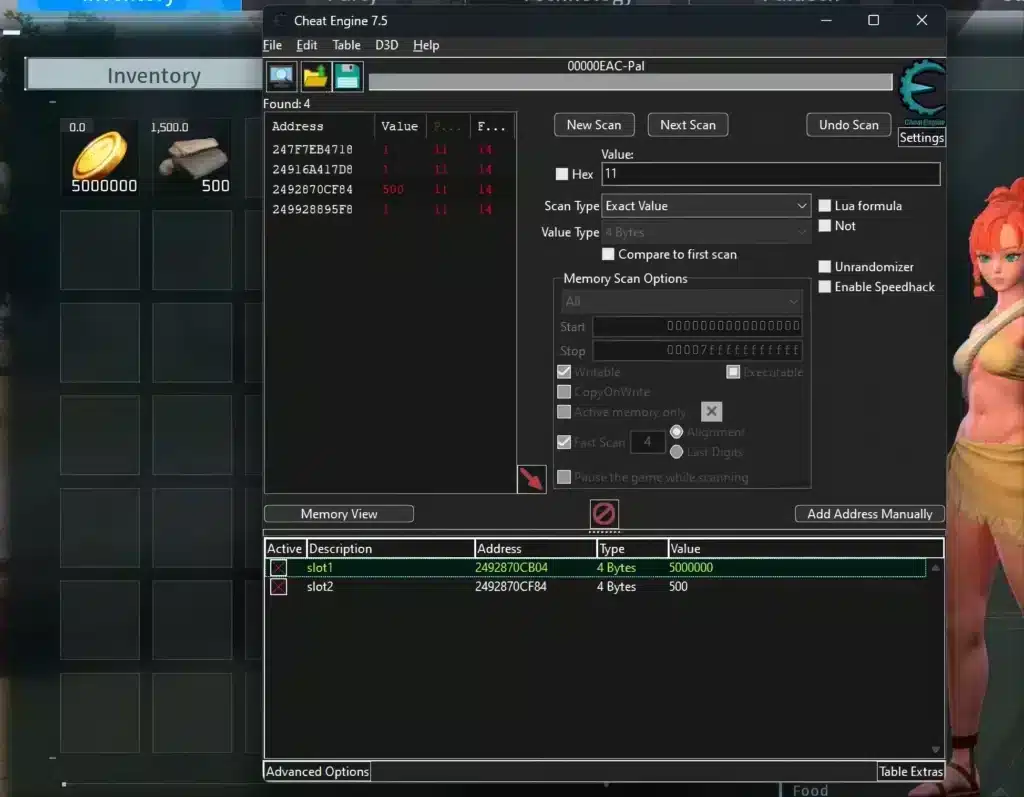The width and height of the screenshot is (1024, 797).
Task: Click the Cheat Engine logo icon
Action: (921, 91)
